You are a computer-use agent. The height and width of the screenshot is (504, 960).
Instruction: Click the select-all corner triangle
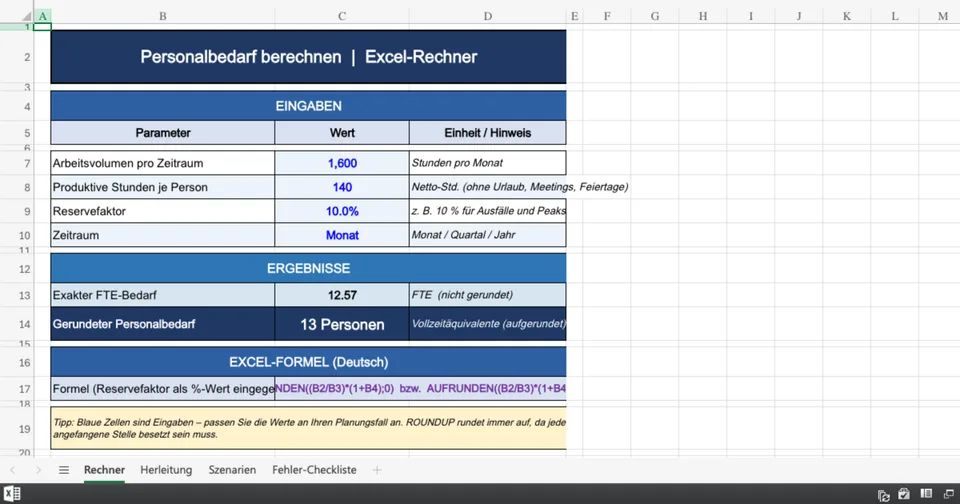pyautogui.click(x=26, y=17)
